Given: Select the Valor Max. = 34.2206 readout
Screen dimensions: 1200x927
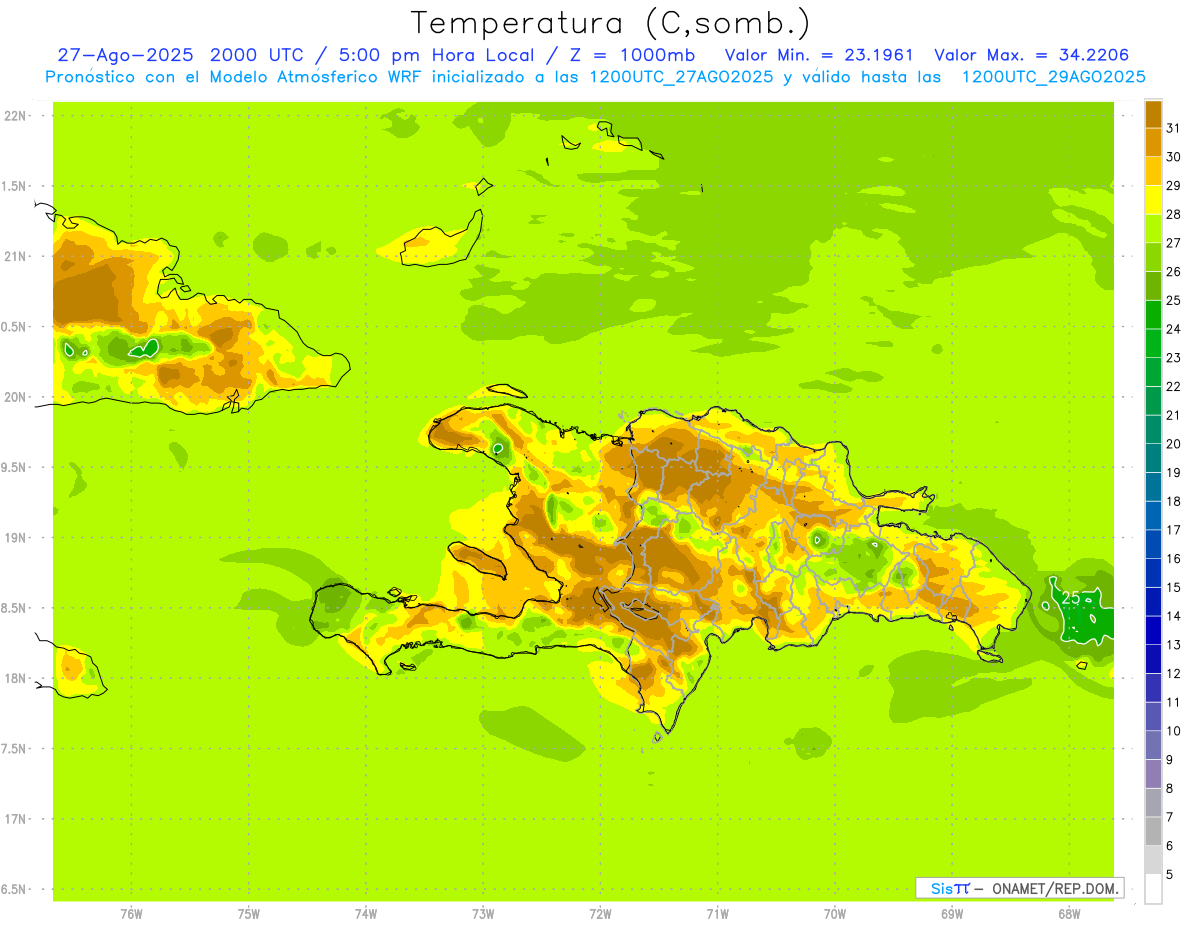Looking at the screenshot, I should coord(1031,55).
